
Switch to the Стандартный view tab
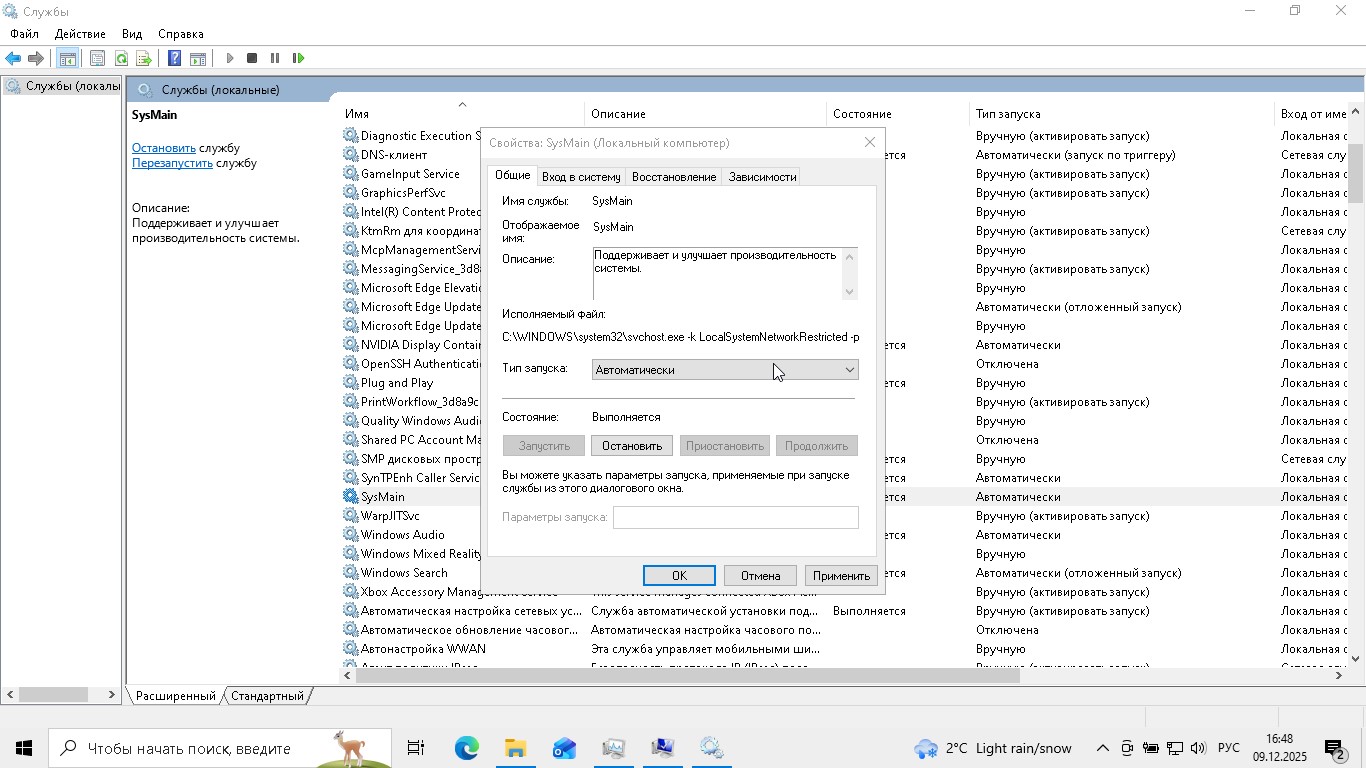coord(267,696)
